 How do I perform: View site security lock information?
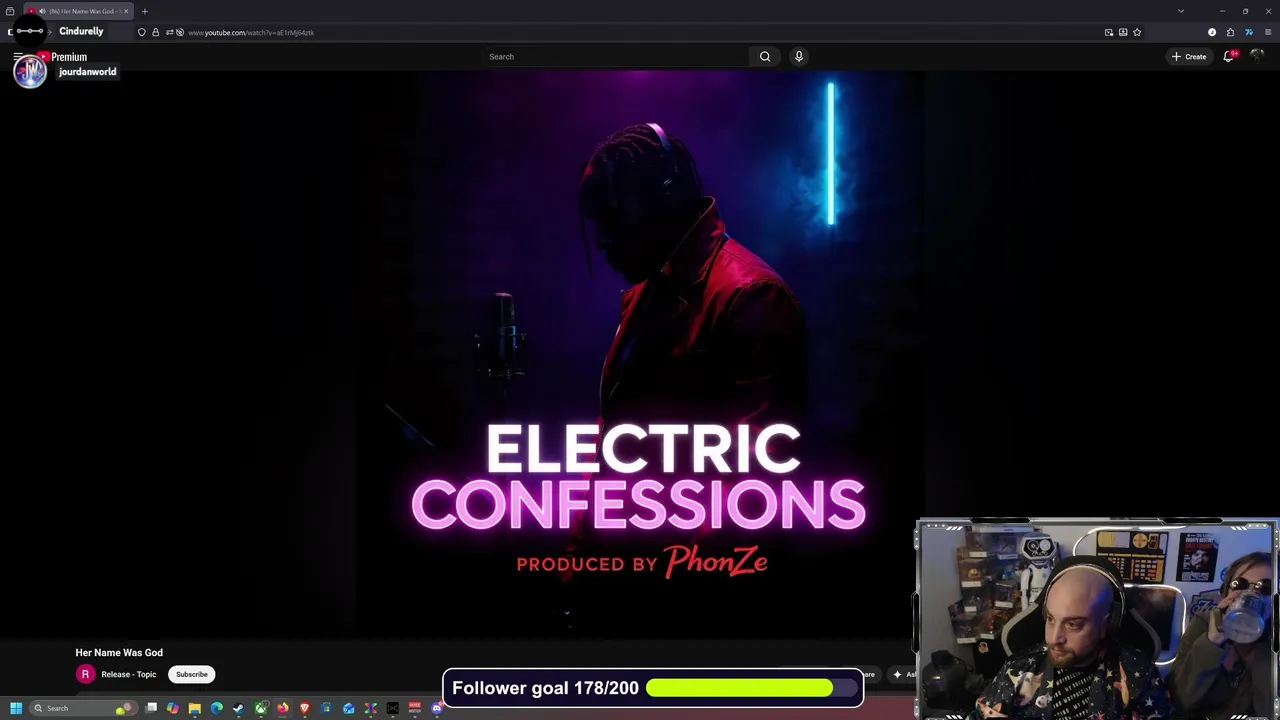pos(155,32)
